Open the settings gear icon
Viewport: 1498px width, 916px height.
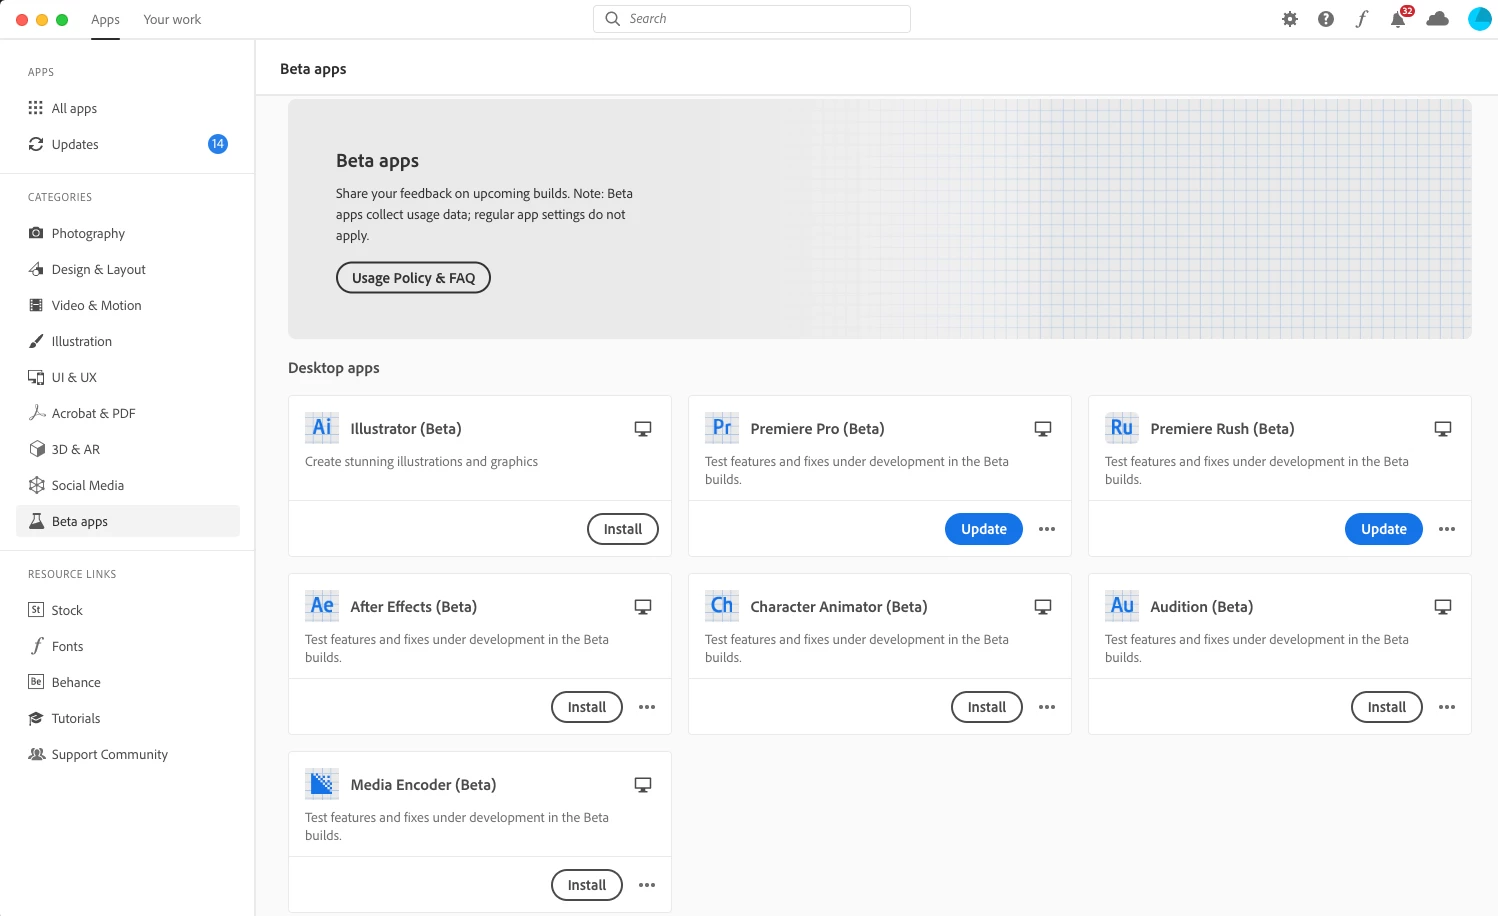1290,19
